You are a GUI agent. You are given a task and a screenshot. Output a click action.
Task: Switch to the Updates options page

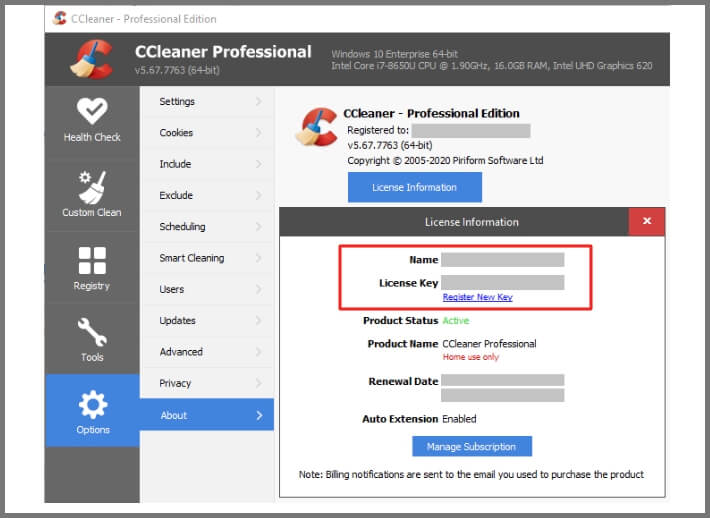click(x=178, y=321)
